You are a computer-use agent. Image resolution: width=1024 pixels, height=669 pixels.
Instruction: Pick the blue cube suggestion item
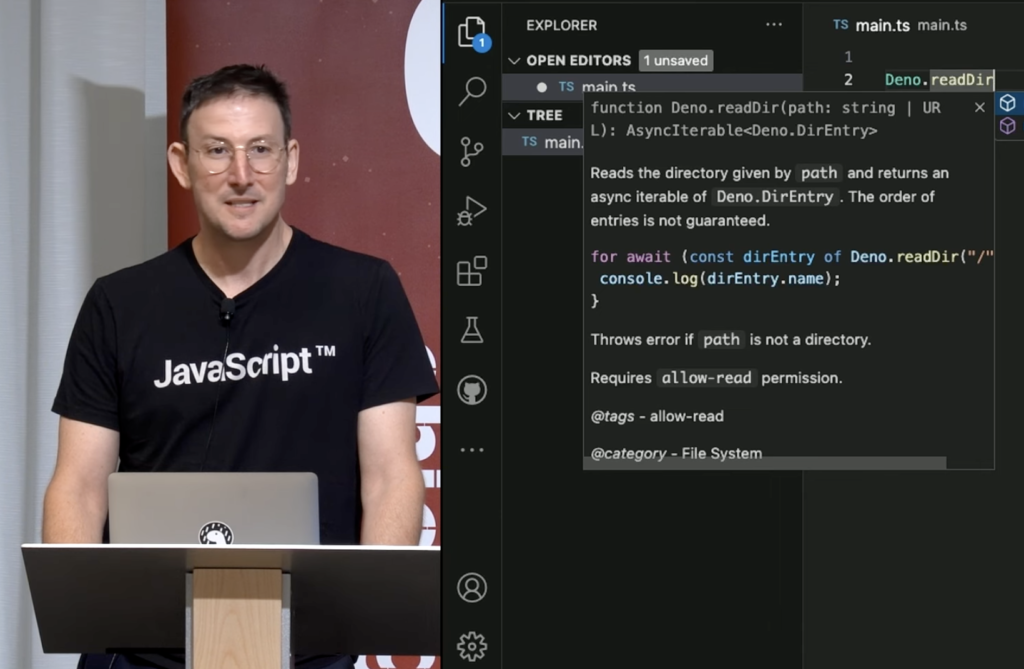[x=1008, y=103]
